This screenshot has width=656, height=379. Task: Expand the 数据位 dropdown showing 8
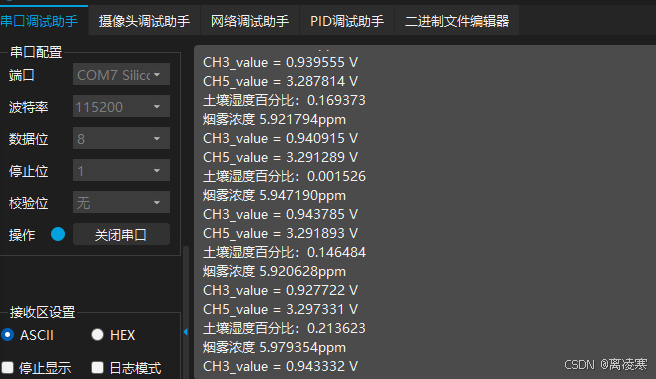pyautogui.click(x=121, y=138)
